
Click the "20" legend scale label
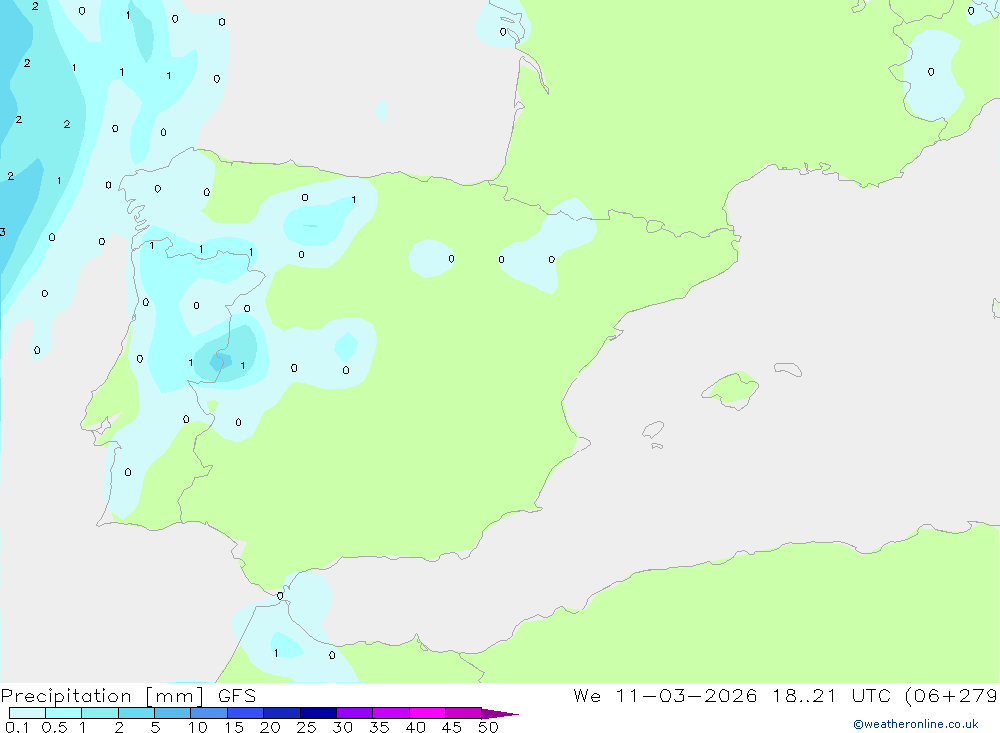click(270, 727)
